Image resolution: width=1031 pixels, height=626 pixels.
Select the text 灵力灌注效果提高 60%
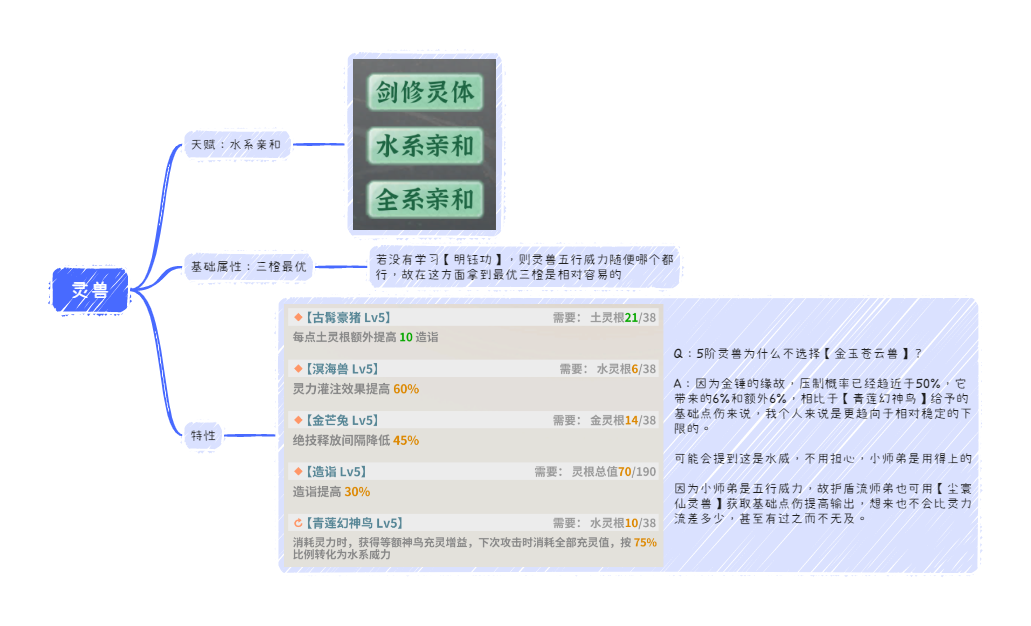pos(356,389)
